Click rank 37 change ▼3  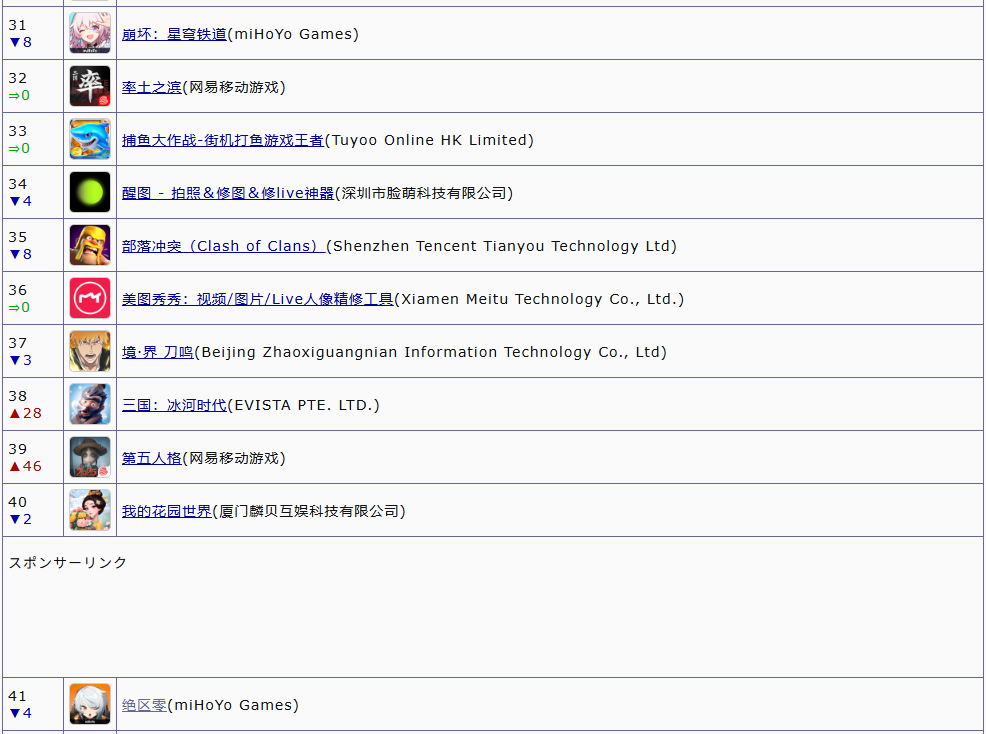click(20, 360)
